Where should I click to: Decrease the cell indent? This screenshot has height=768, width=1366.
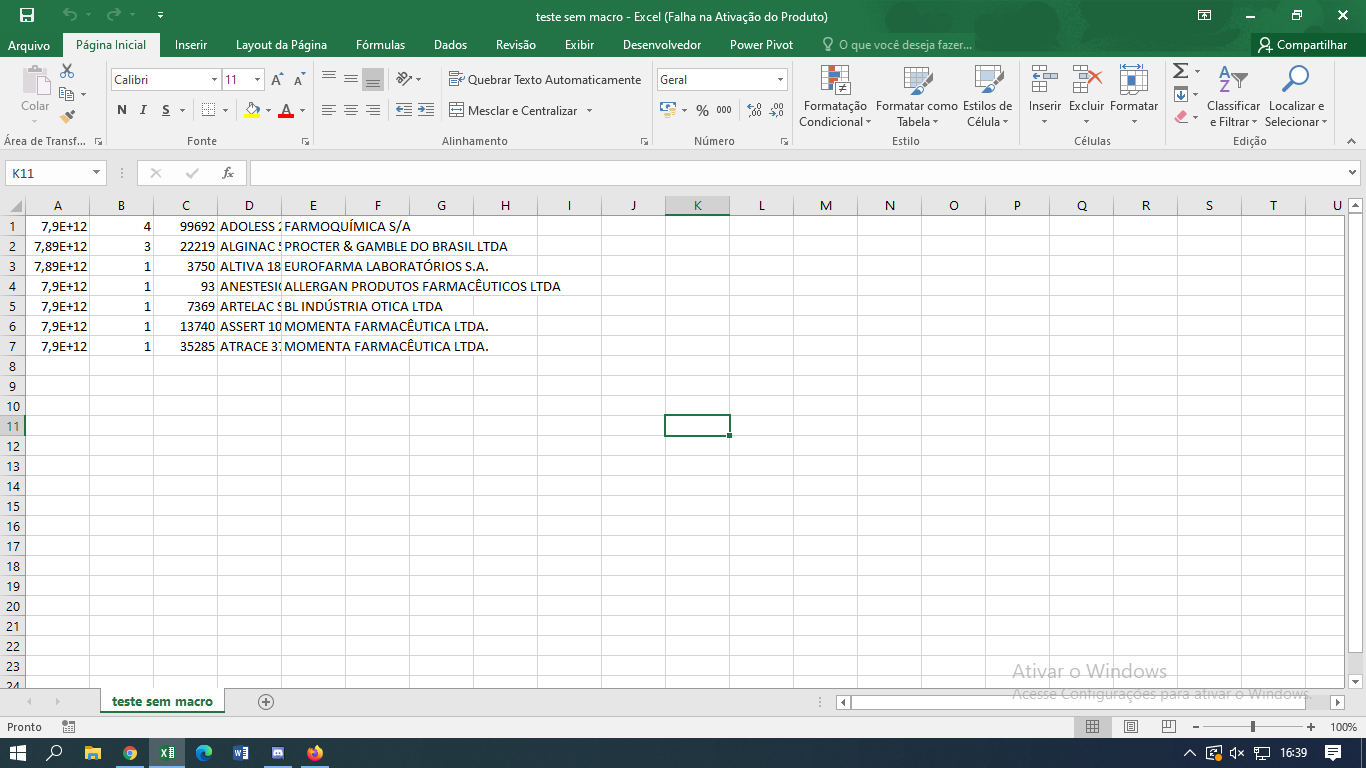point(404,110)
